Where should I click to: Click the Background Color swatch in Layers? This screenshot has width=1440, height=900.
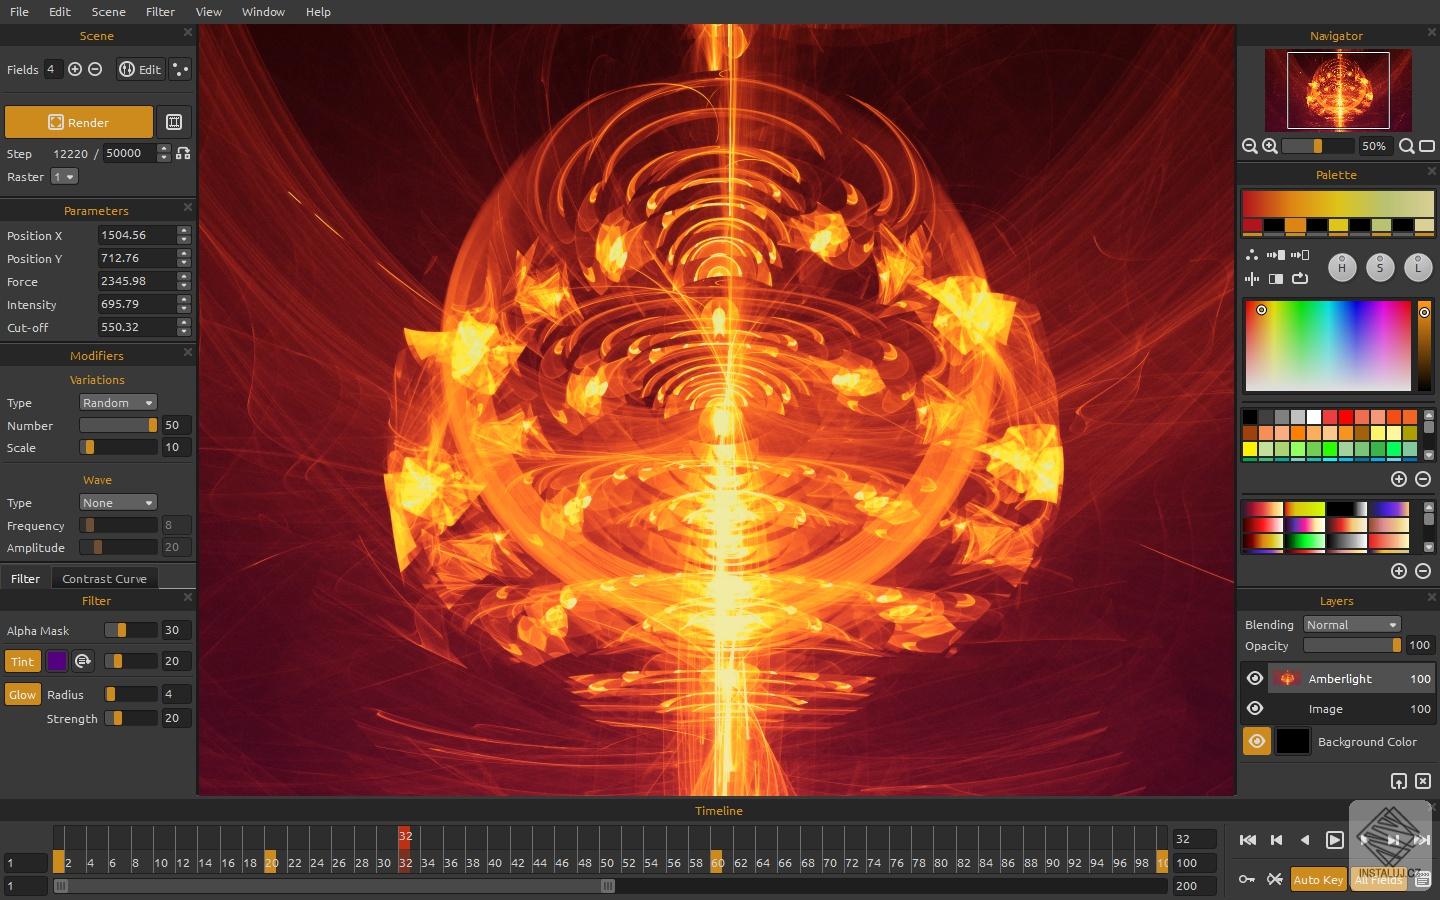pos(1293,741)
